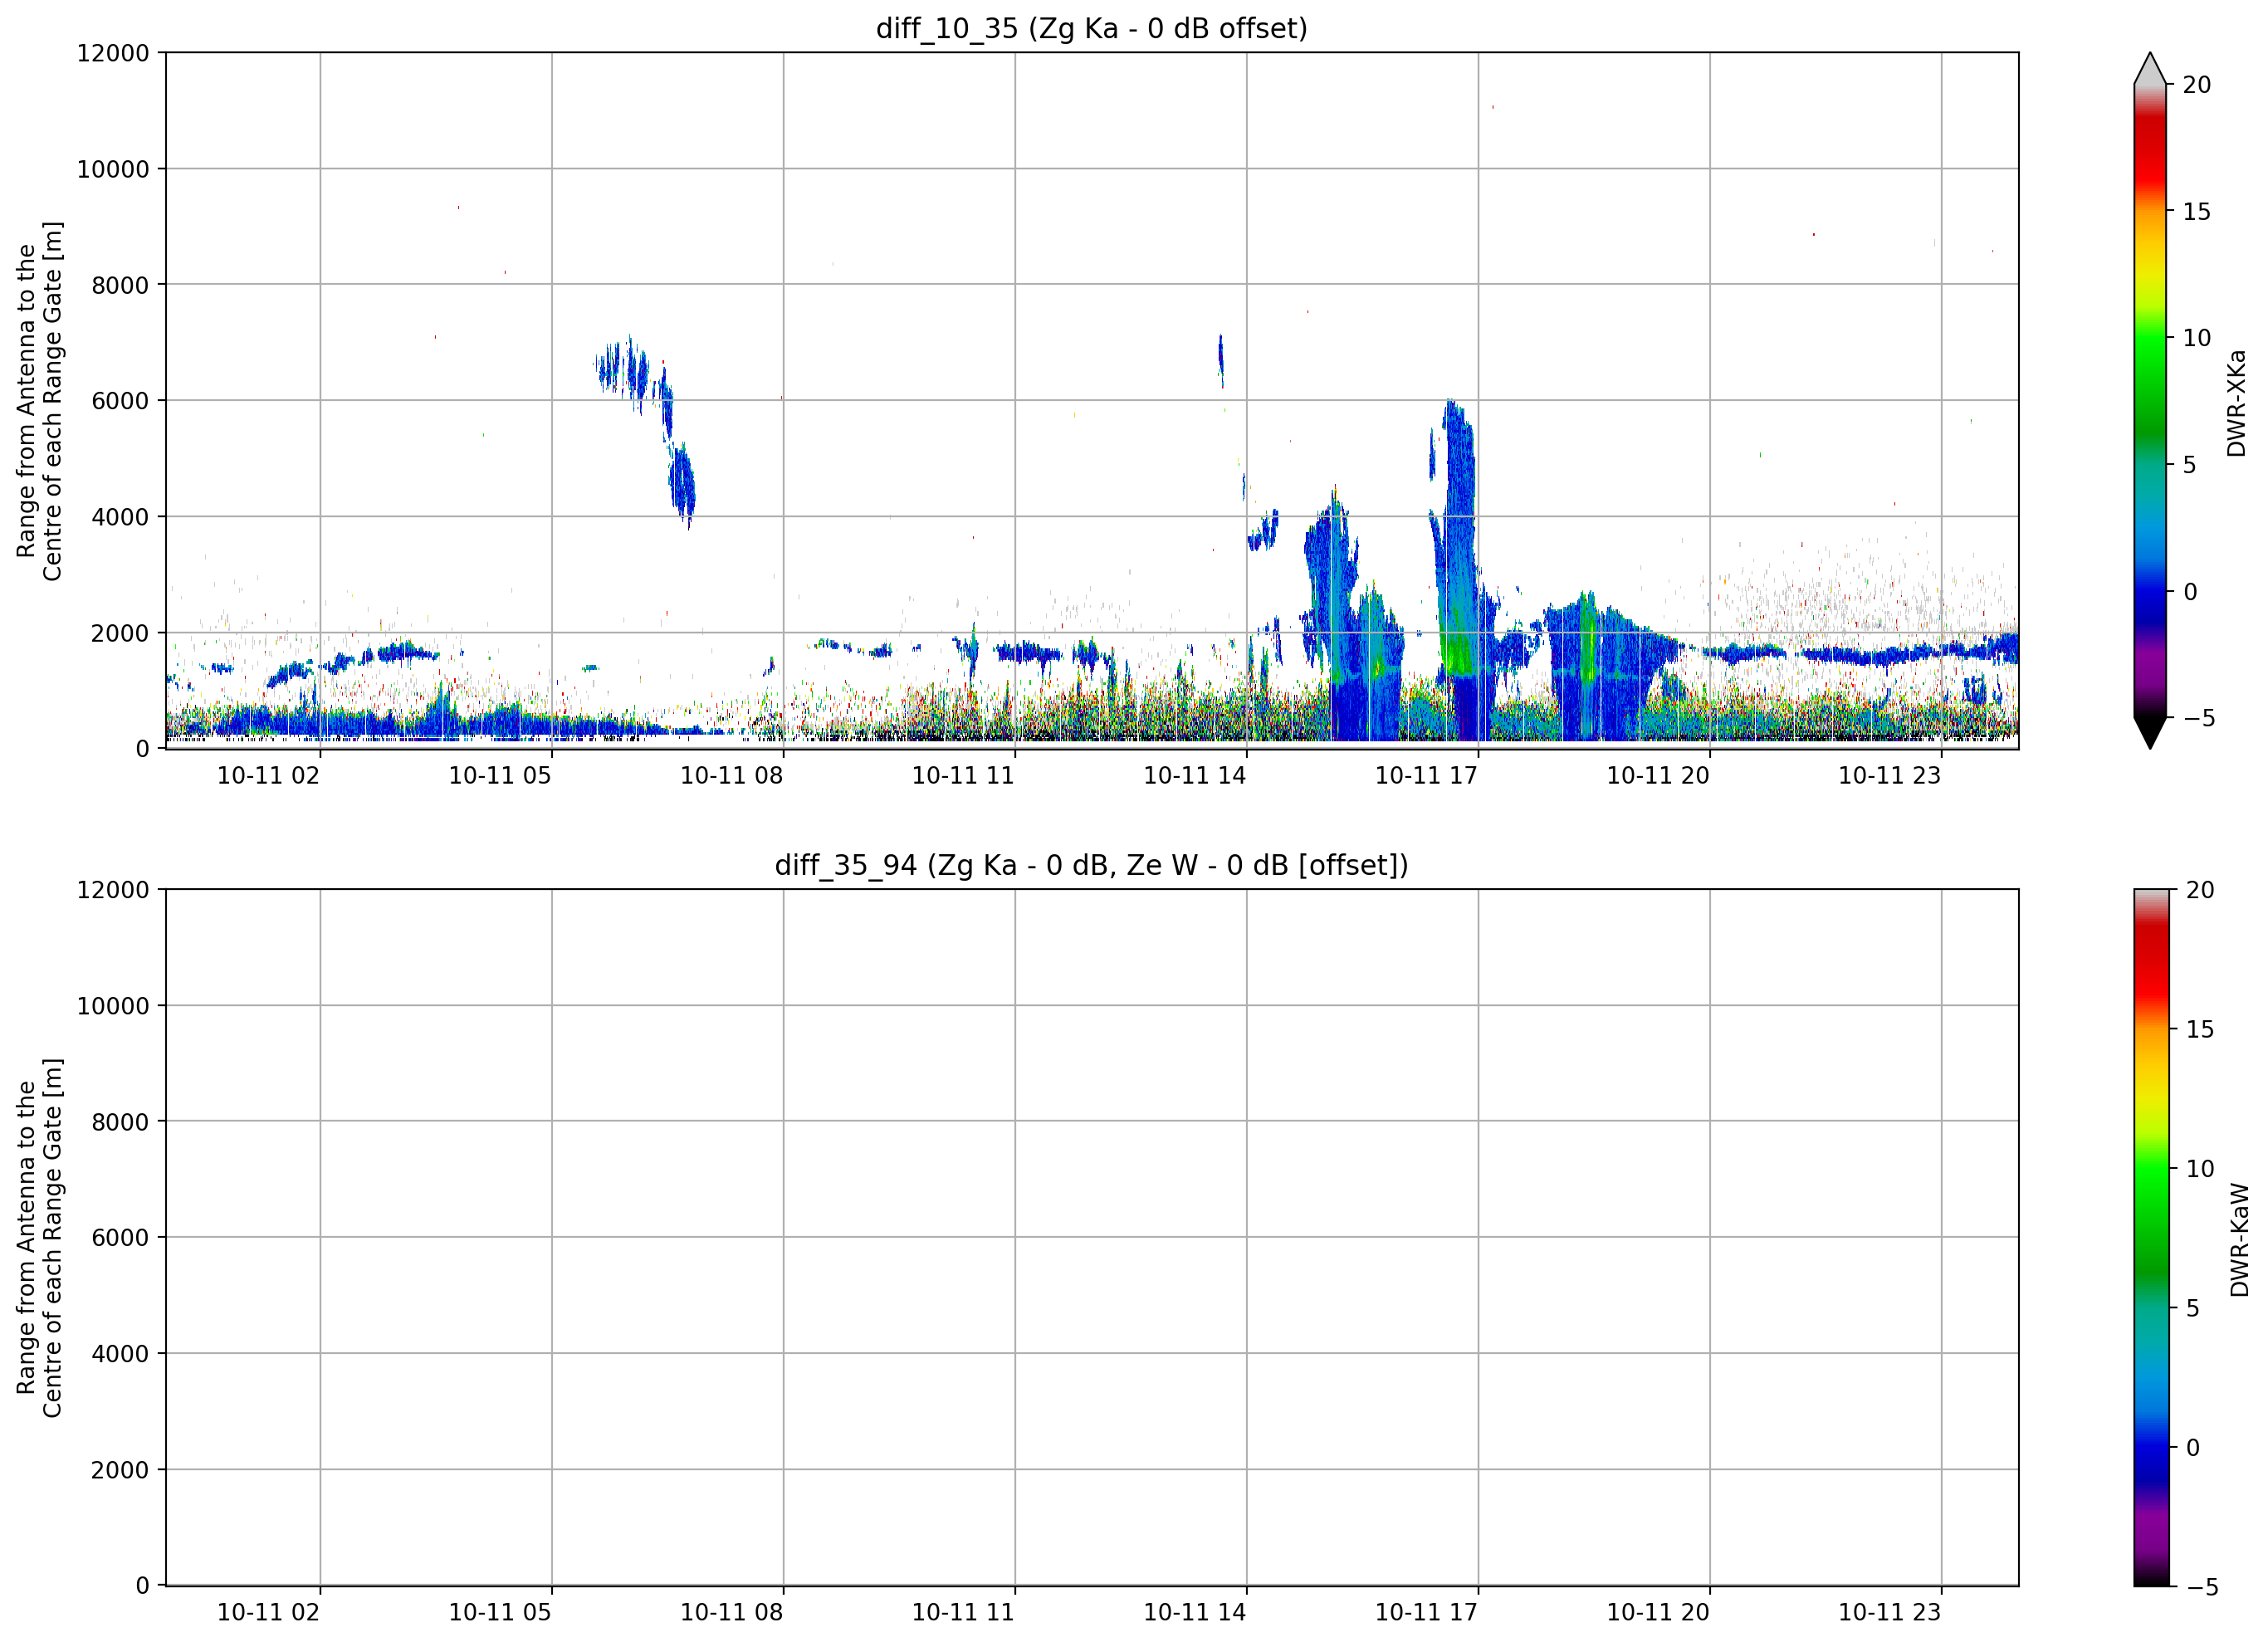Click the top plot's y-axis range title
Screen dimensions: 2268x1642
pos(39,401)
